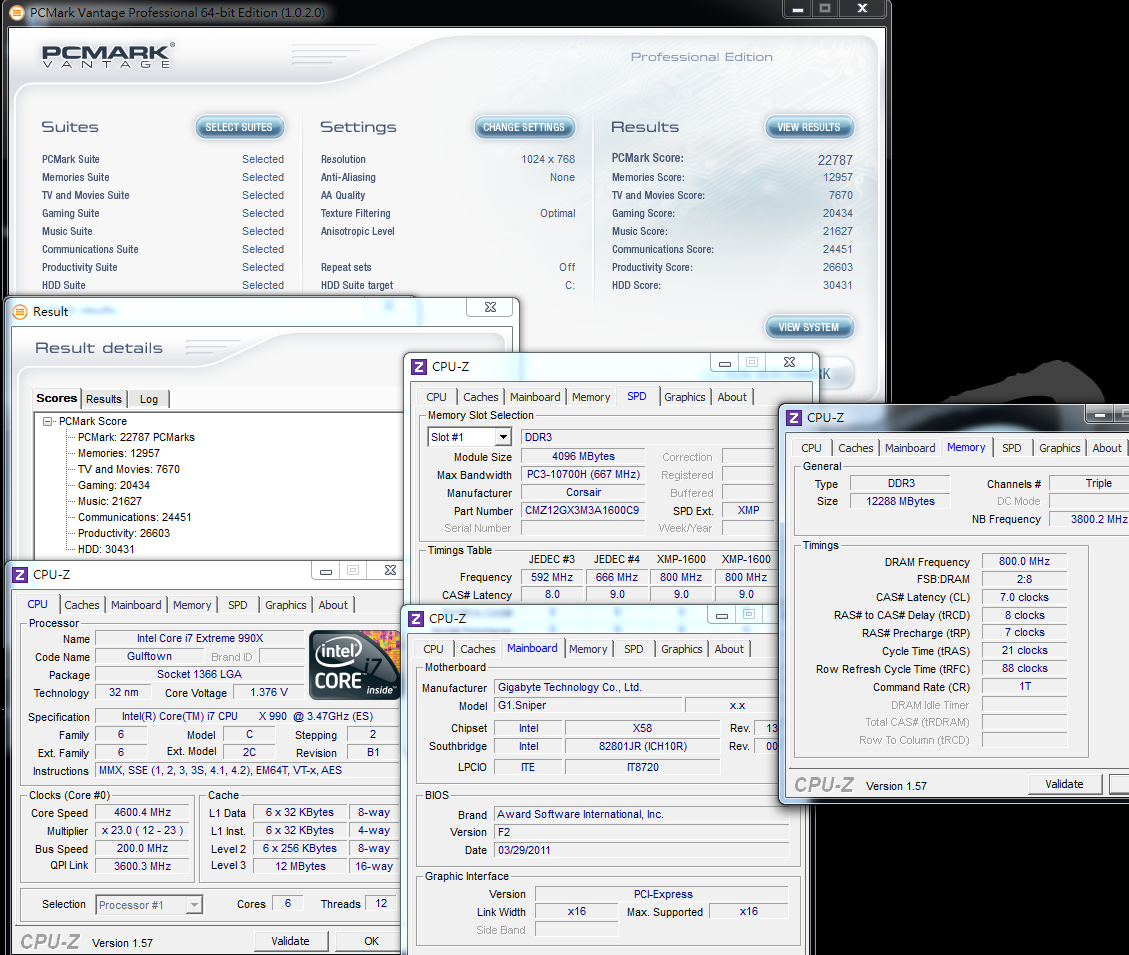Click OK in the CPU-Z Processor window

pos(371,941)
